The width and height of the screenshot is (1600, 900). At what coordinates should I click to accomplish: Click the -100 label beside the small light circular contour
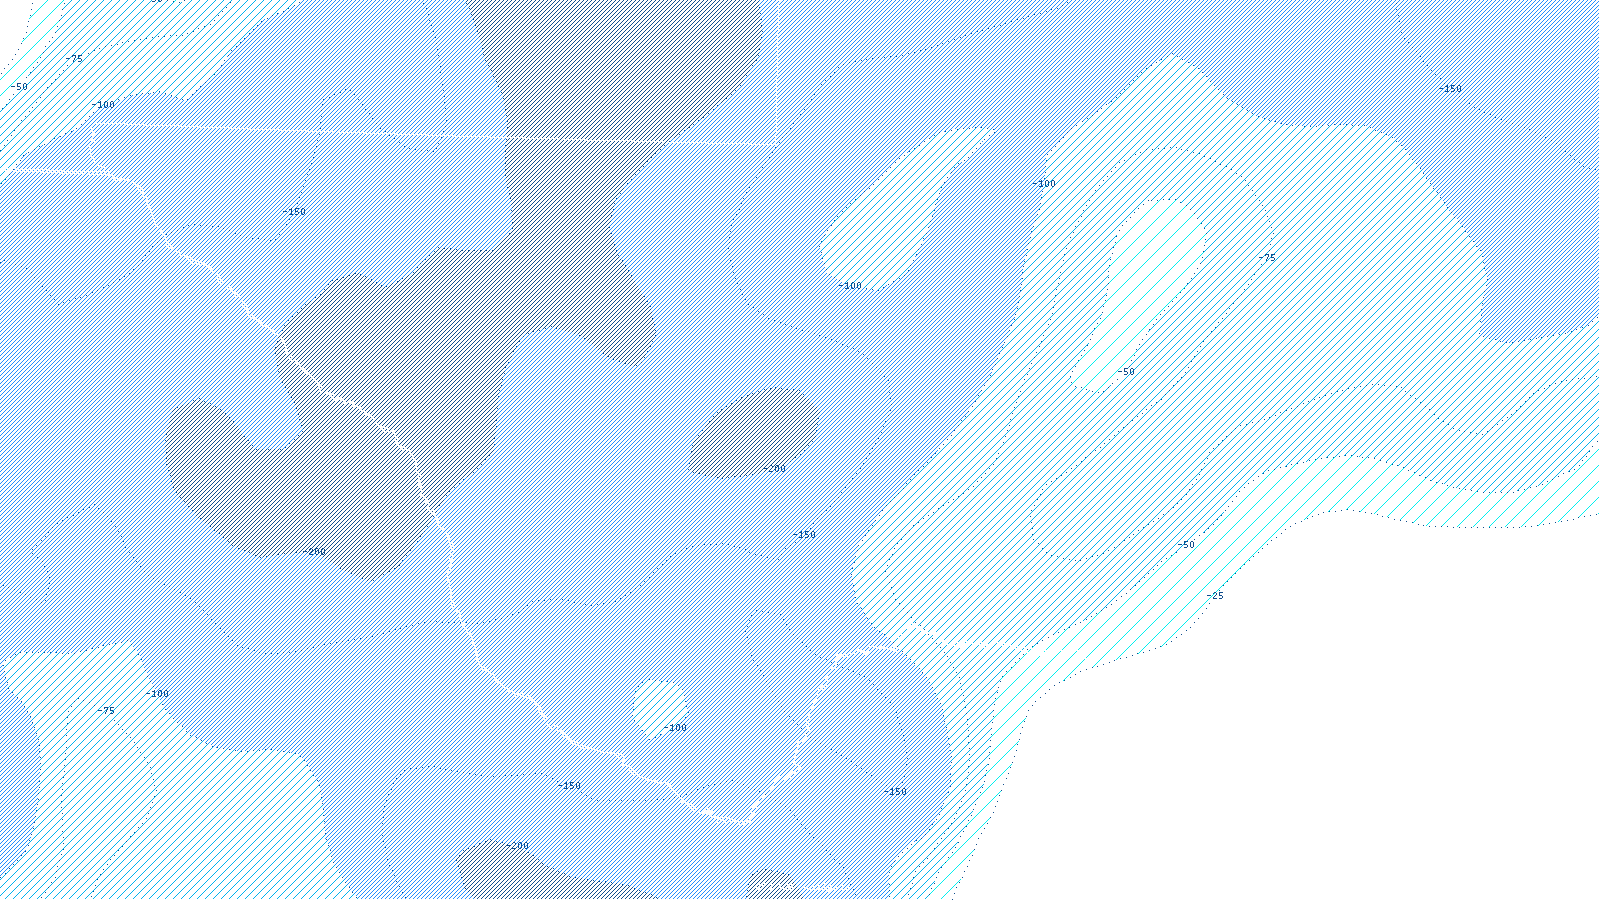[x=676, y=728]
